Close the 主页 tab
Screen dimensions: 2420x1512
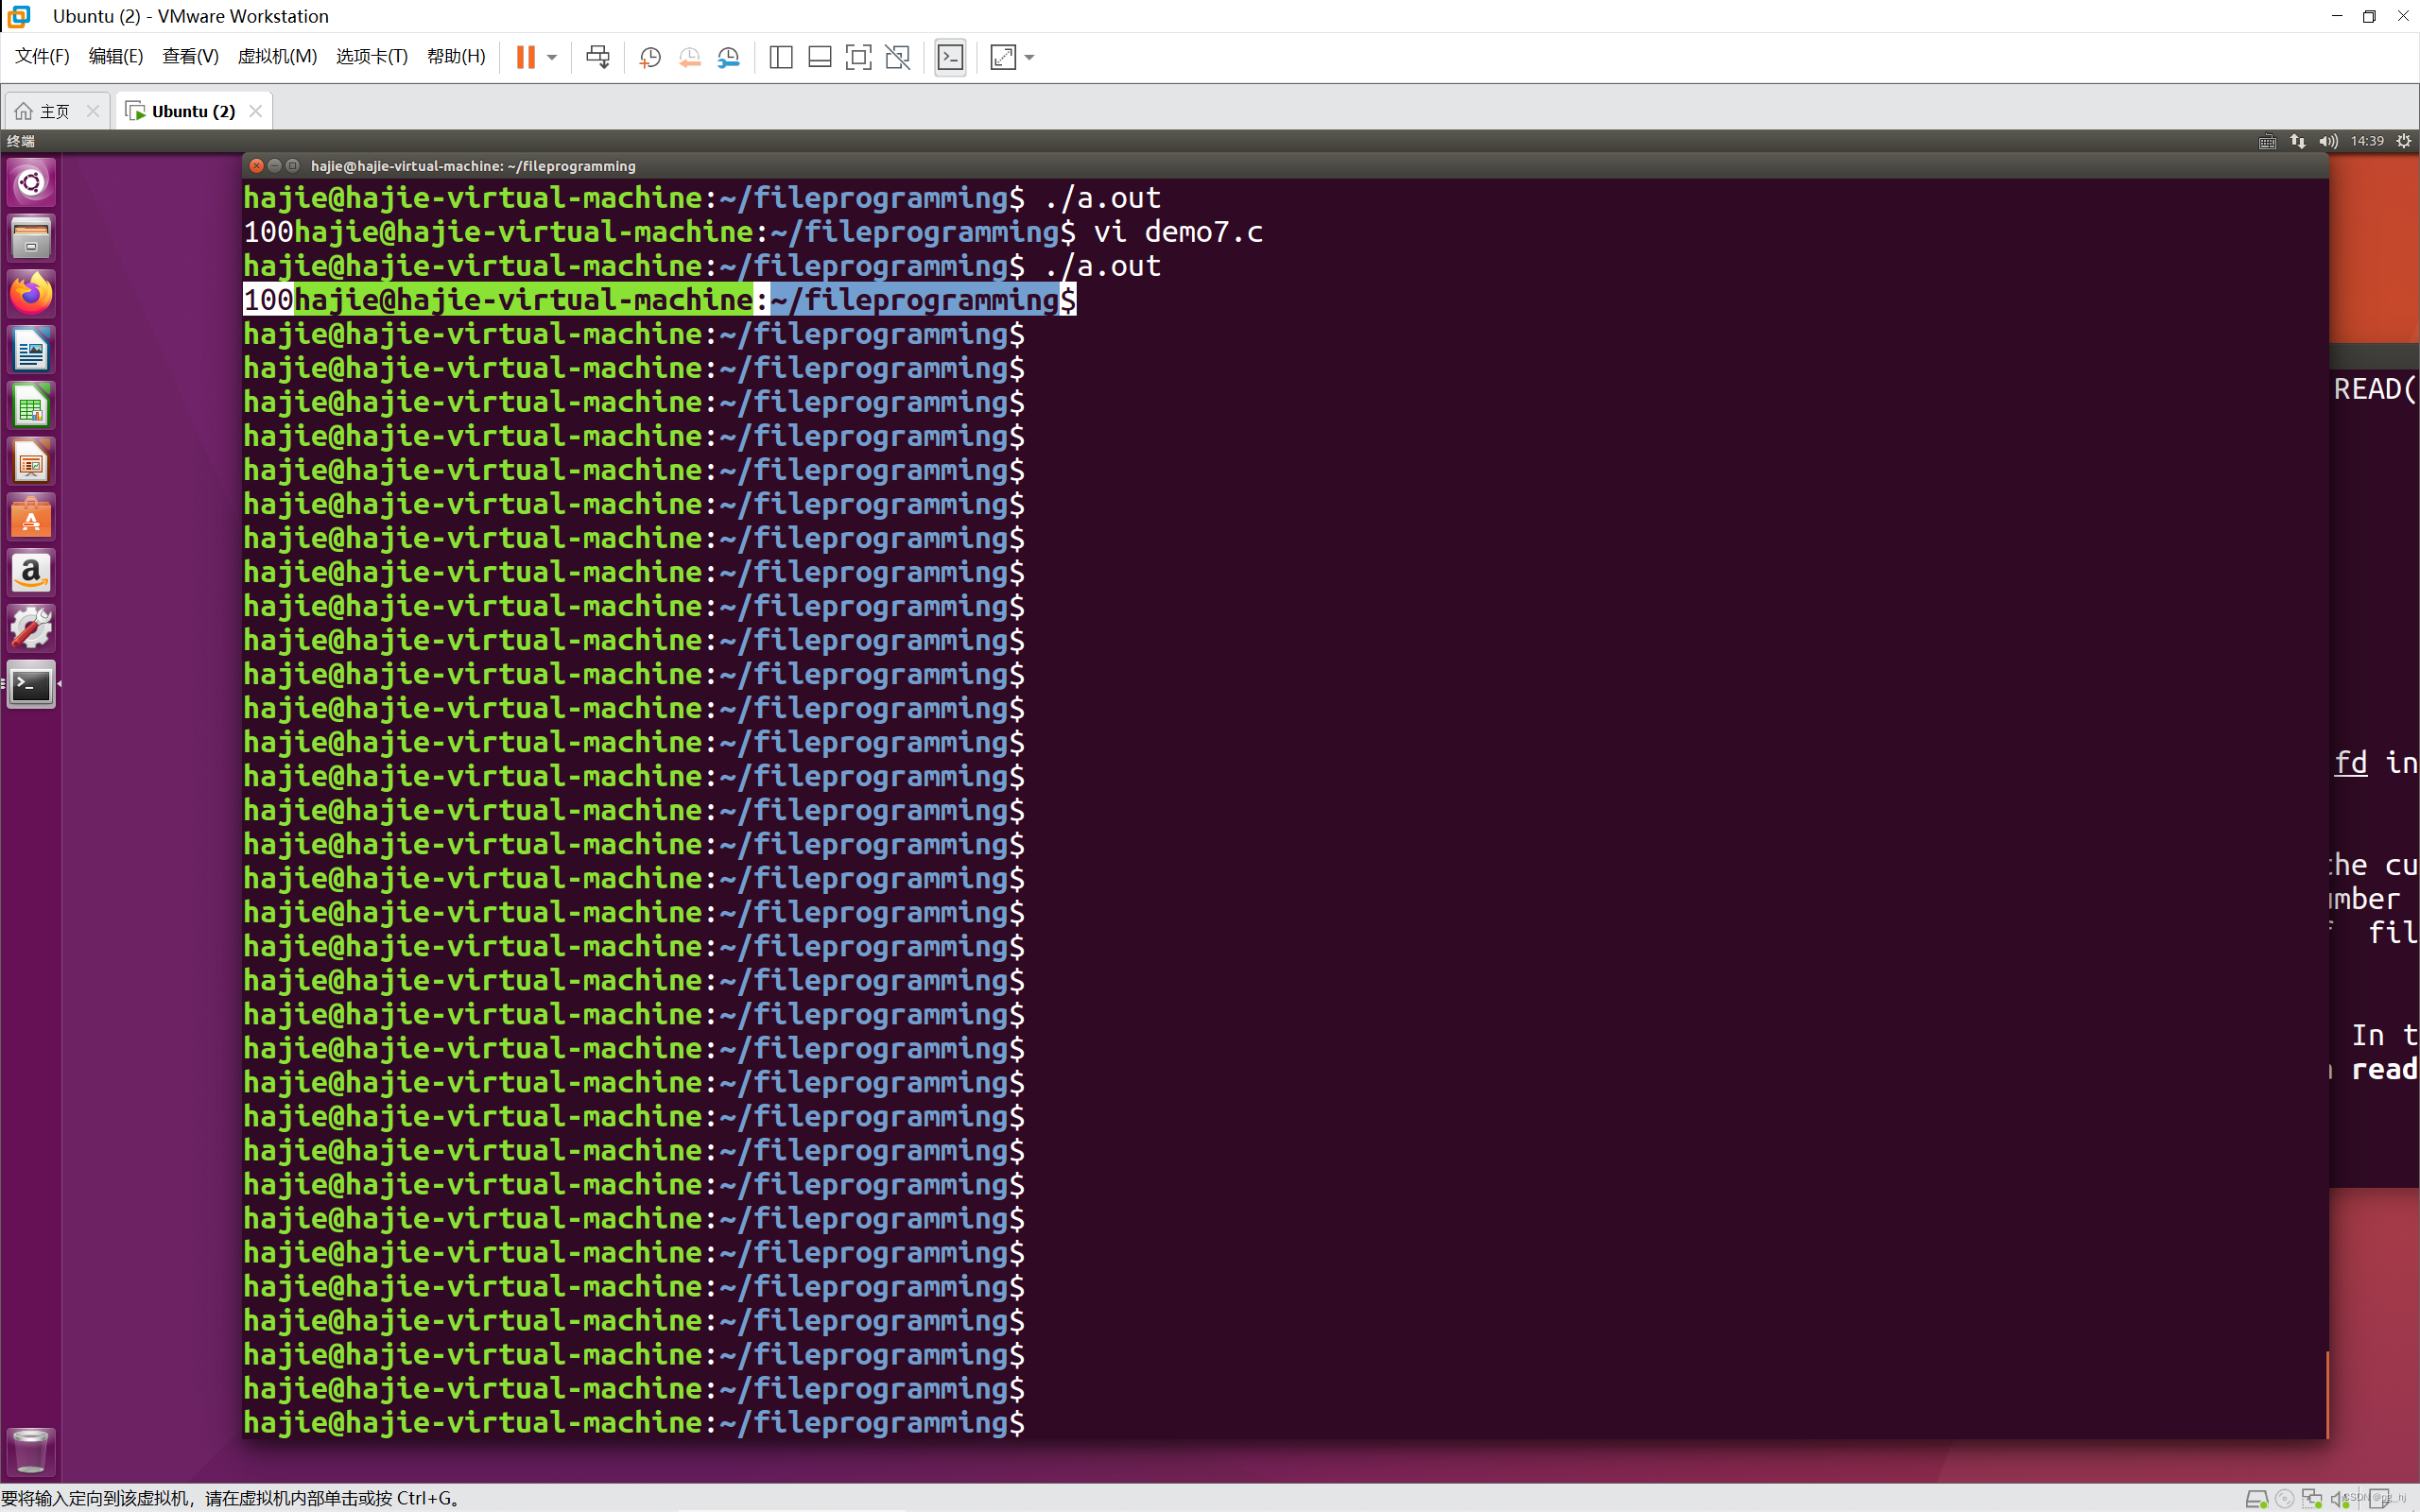93,111
